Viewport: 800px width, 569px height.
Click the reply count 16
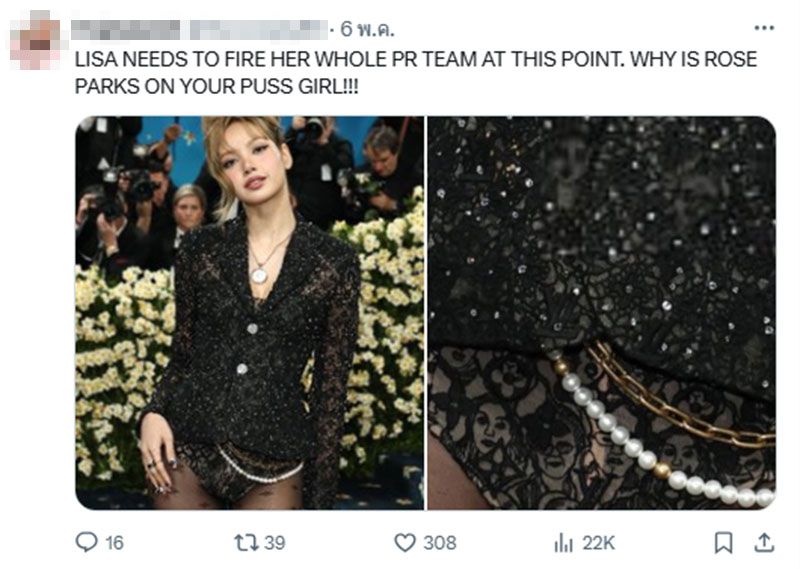point(114,542)
